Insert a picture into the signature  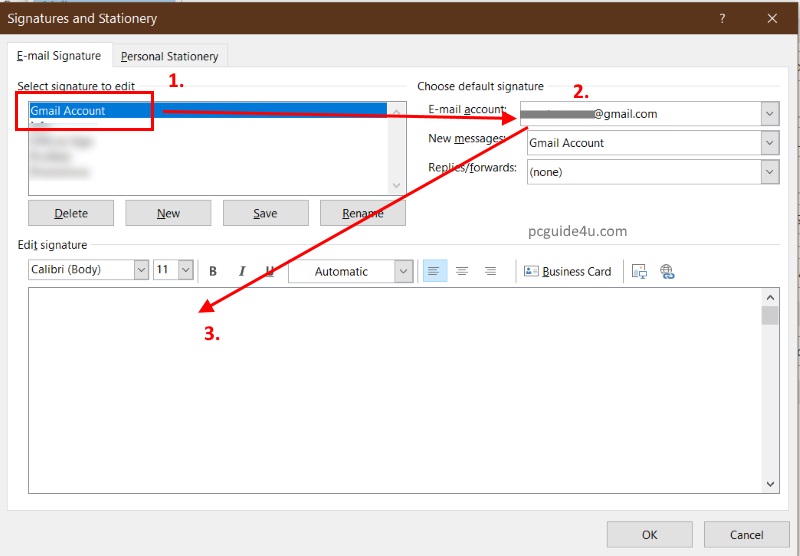(x=640, y=271)
